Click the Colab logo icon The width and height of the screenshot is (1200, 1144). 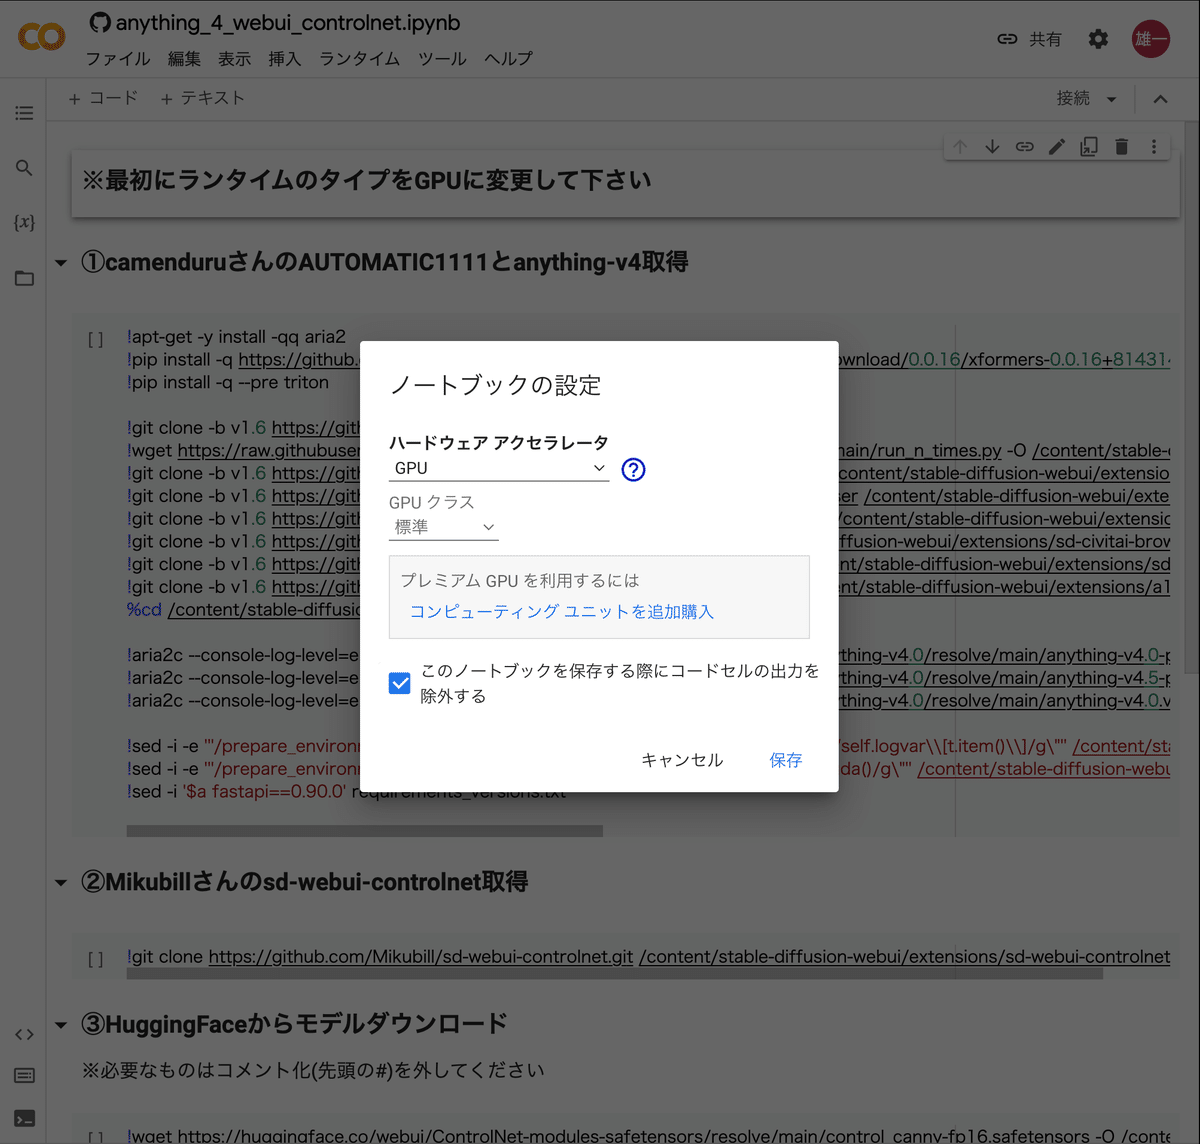pyautogui.click(x=42, y=38)
